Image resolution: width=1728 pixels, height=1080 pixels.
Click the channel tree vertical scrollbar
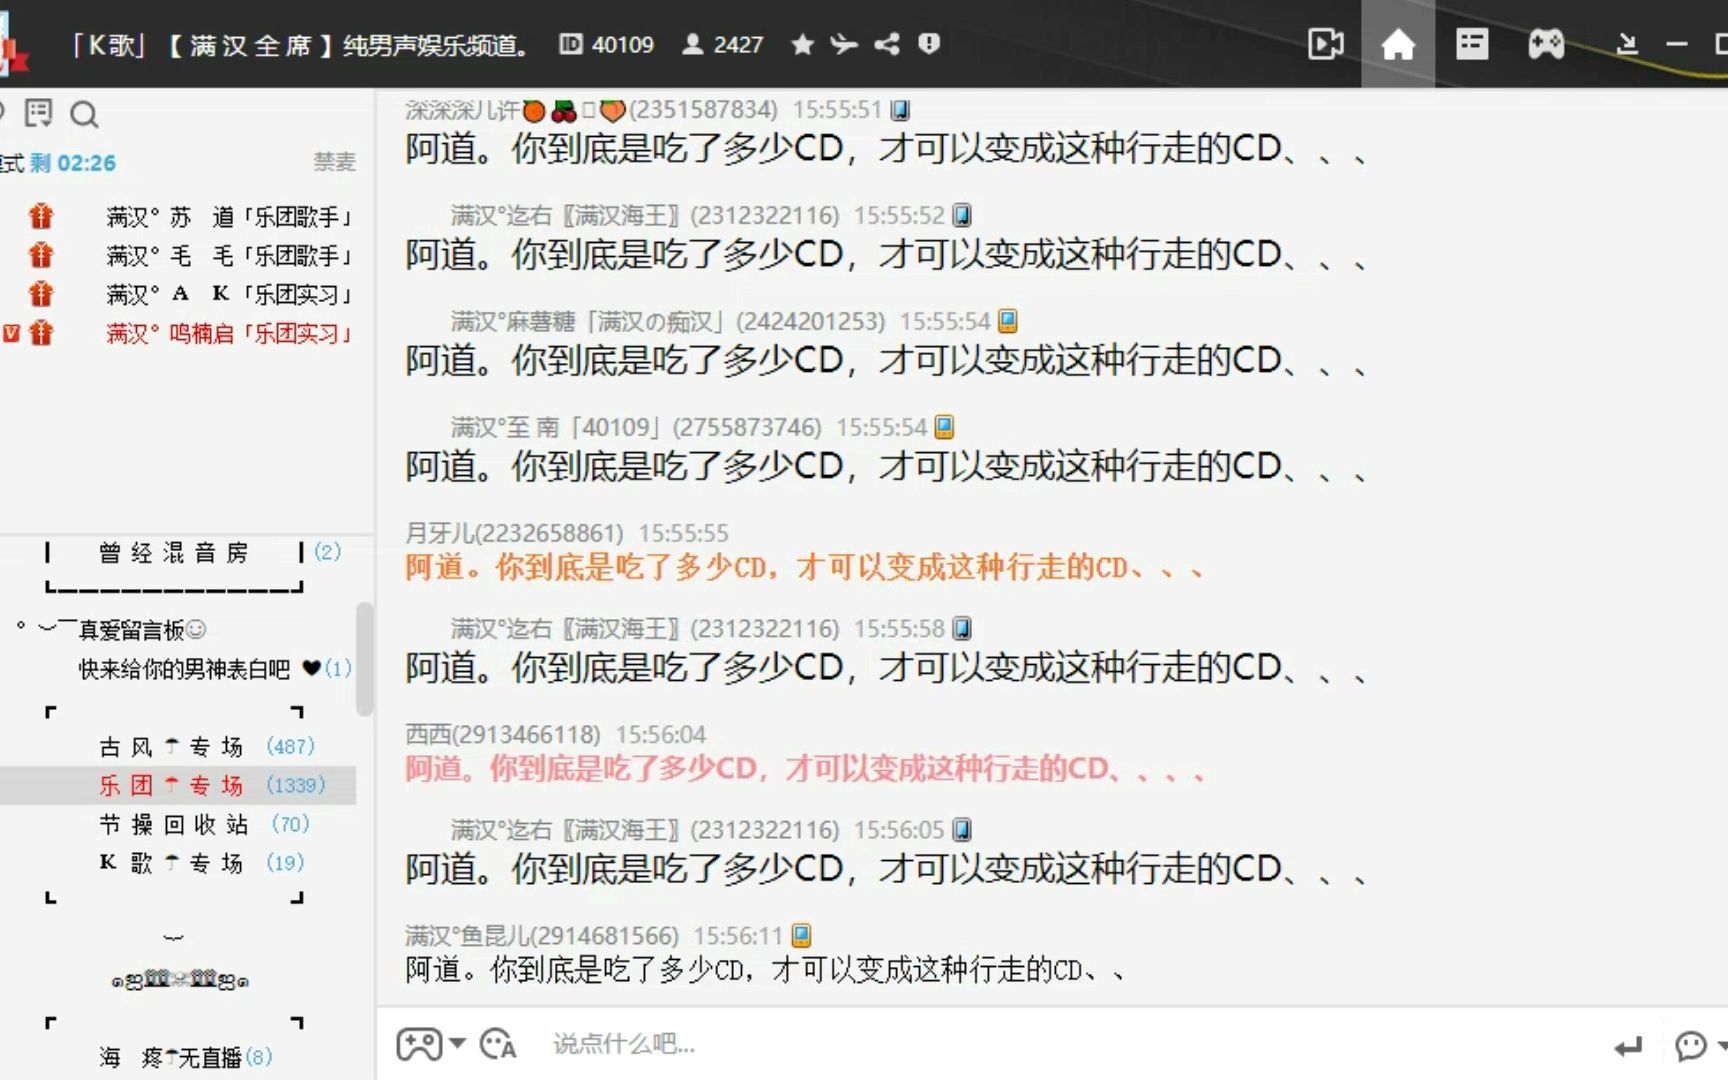365,660
